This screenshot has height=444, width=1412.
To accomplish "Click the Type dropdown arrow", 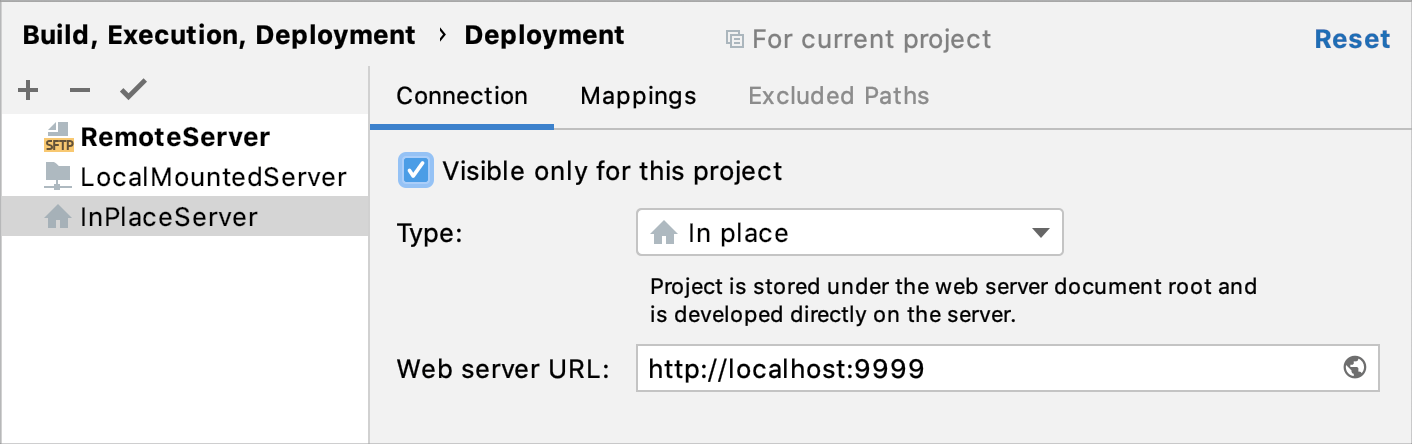I will [1040, 233].
